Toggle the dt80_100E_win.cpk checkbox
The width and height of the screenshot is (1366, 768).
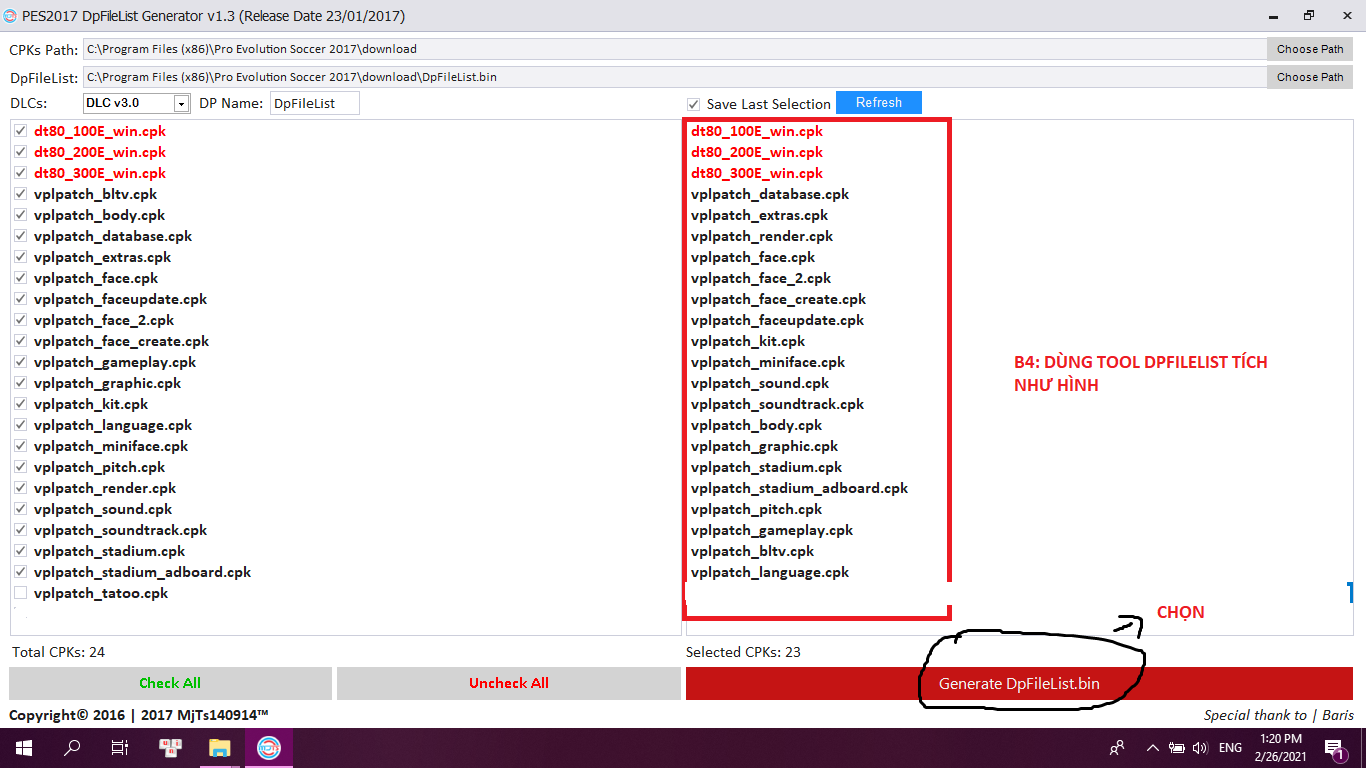pyautogui.click(x=20, y=131)
